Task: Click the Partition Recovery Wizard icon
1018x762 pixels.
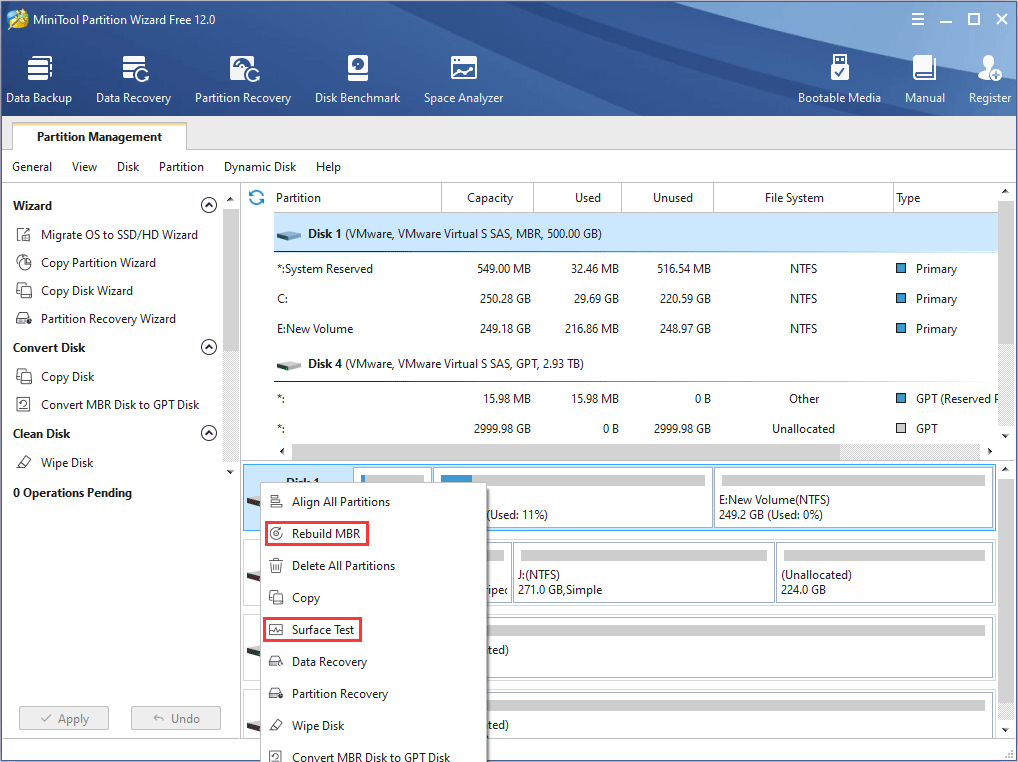Action: click(x=23, y=318)
